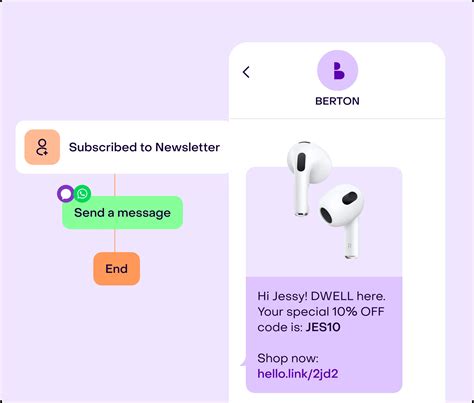Click the connector line above the End node

[x=115, y=241]
